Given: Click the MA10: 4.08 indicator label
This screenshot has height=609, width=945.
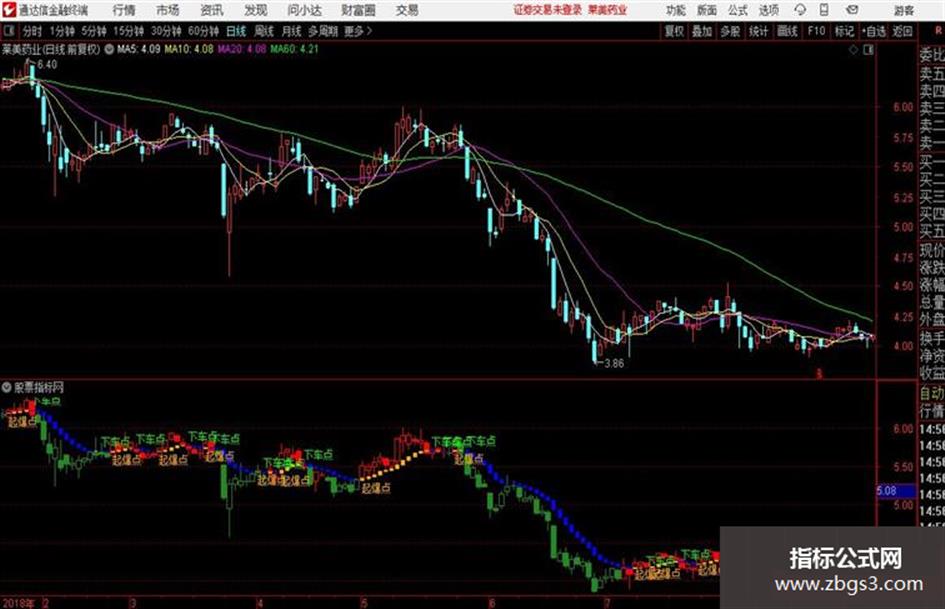Looking at the screenshot, I should click(x=189, y=49).
